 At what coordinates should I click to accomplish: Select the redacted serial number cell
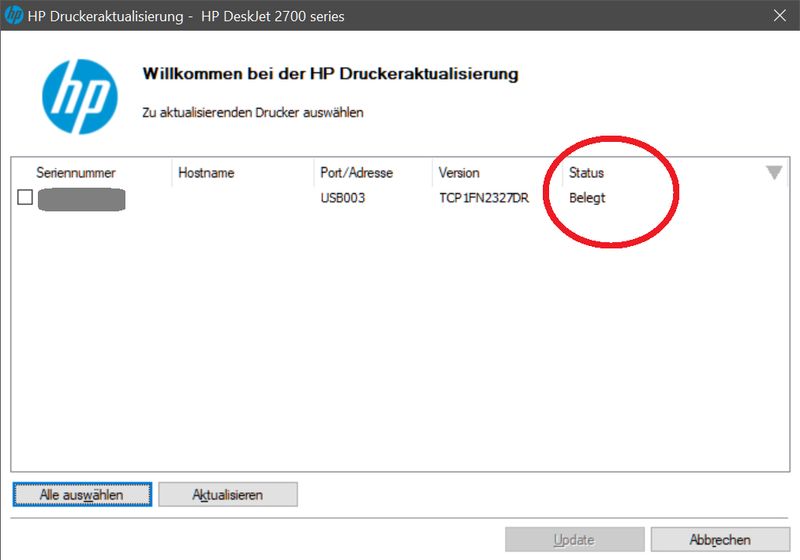(x=82, y=199)
